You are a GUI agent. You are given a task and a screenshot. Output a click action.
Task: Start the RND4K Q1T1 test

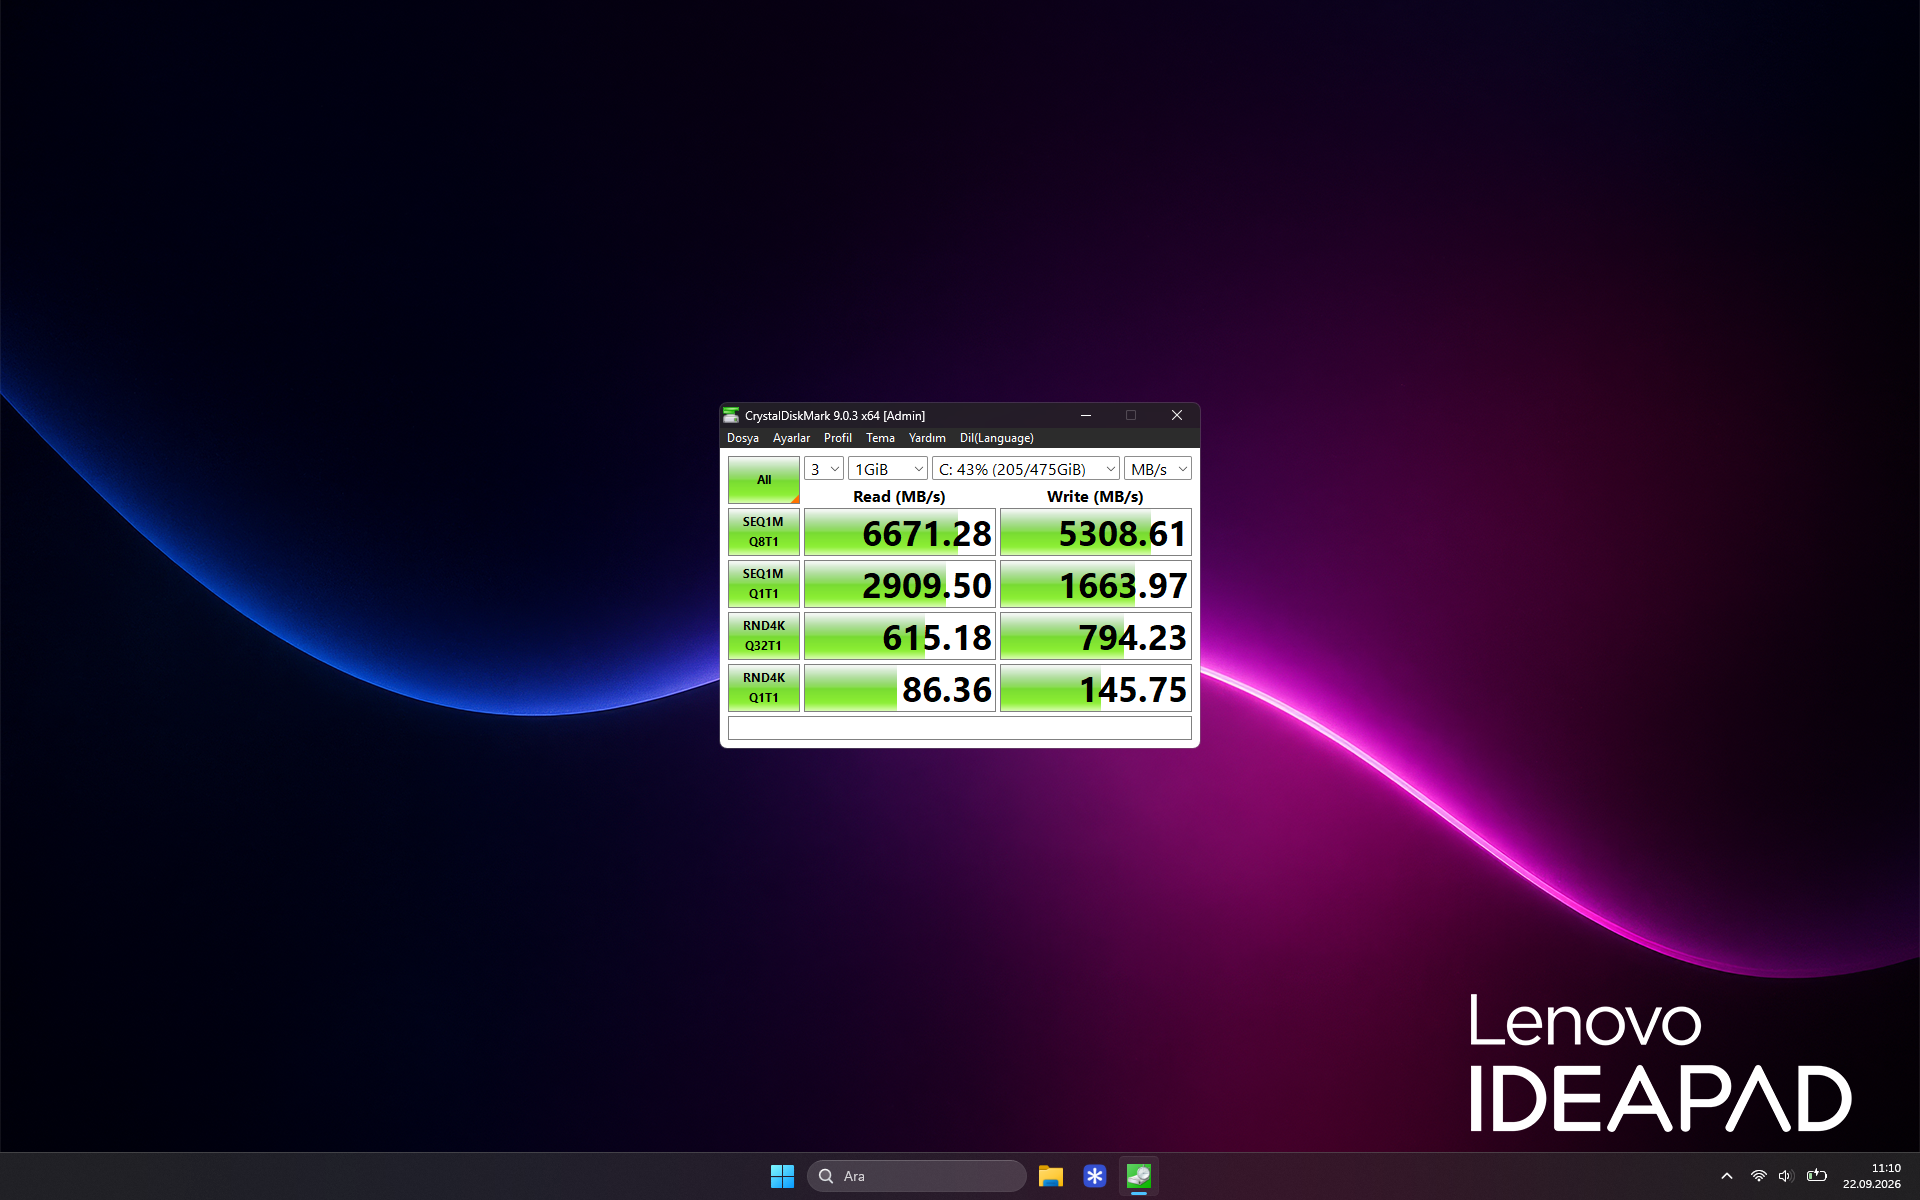764,688
